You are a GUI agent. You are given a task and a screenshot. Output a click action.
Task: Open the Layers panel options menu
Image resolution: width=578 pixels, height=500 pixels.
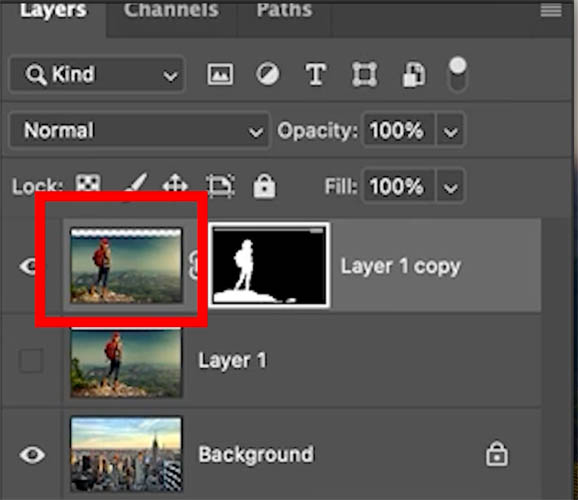point(551,10)
